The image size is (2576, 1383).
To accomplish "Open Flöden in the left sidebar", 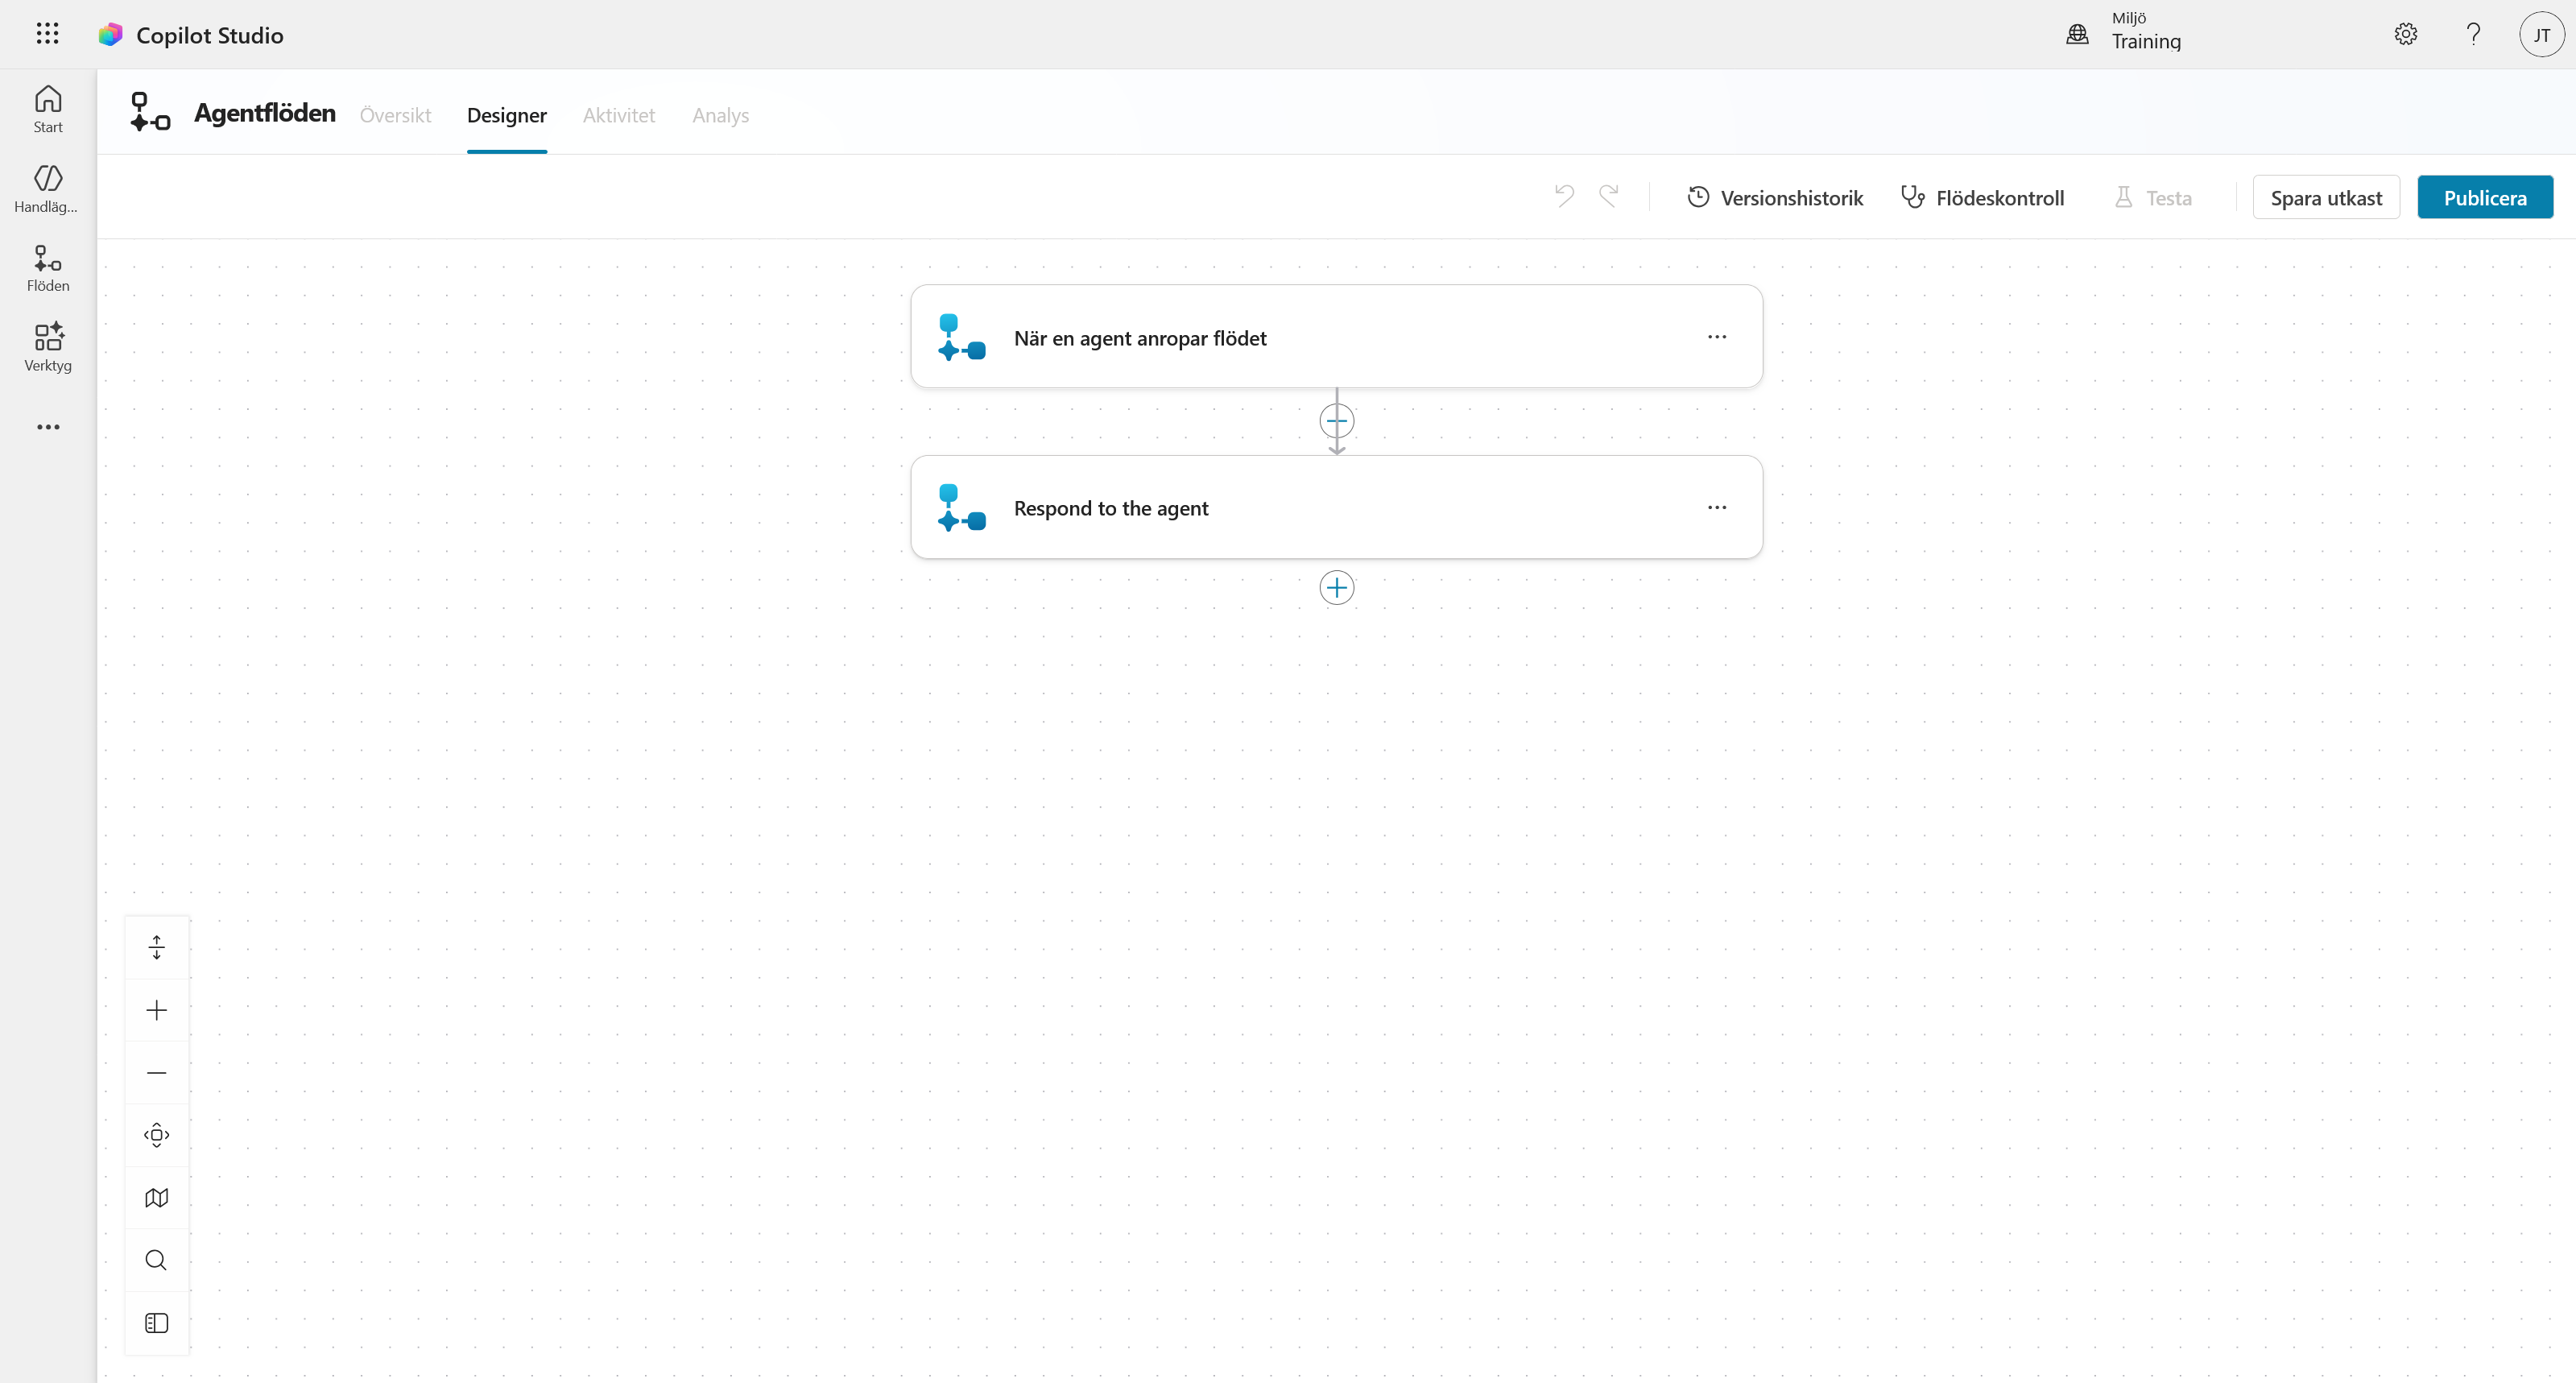I will point(48,268).
